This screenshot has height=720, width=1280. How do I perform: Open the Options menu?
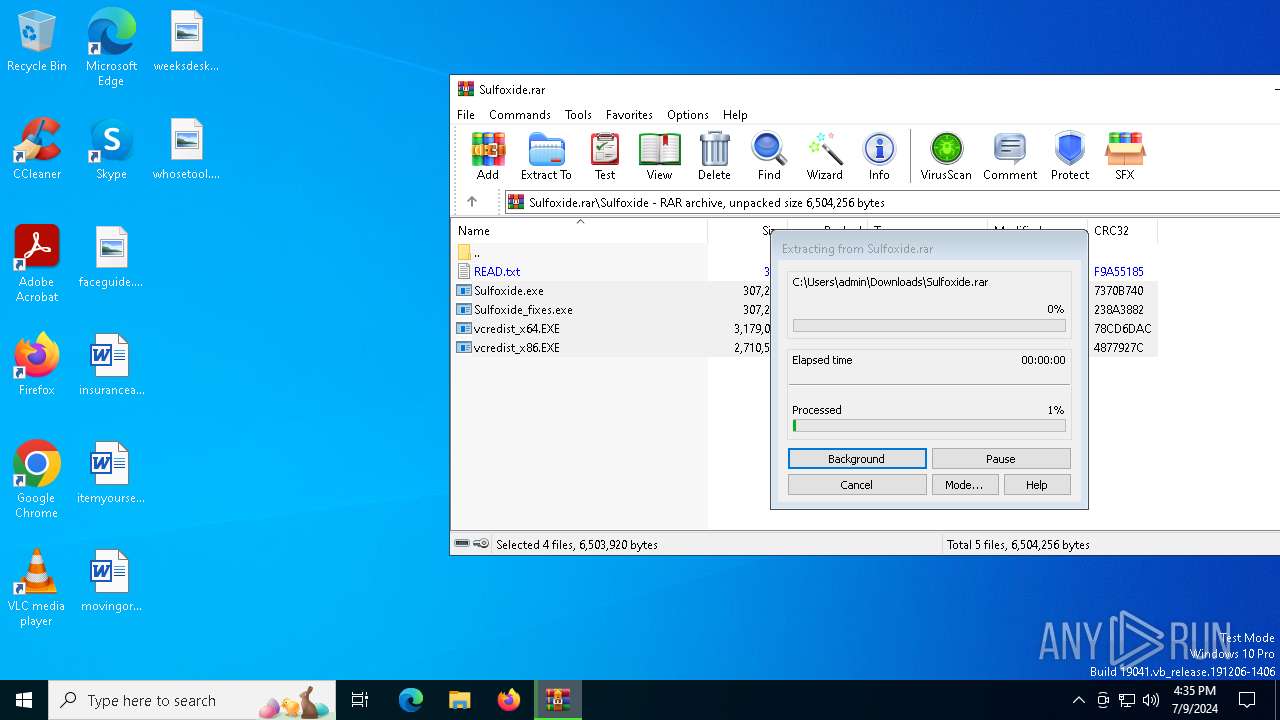point(688,115)
